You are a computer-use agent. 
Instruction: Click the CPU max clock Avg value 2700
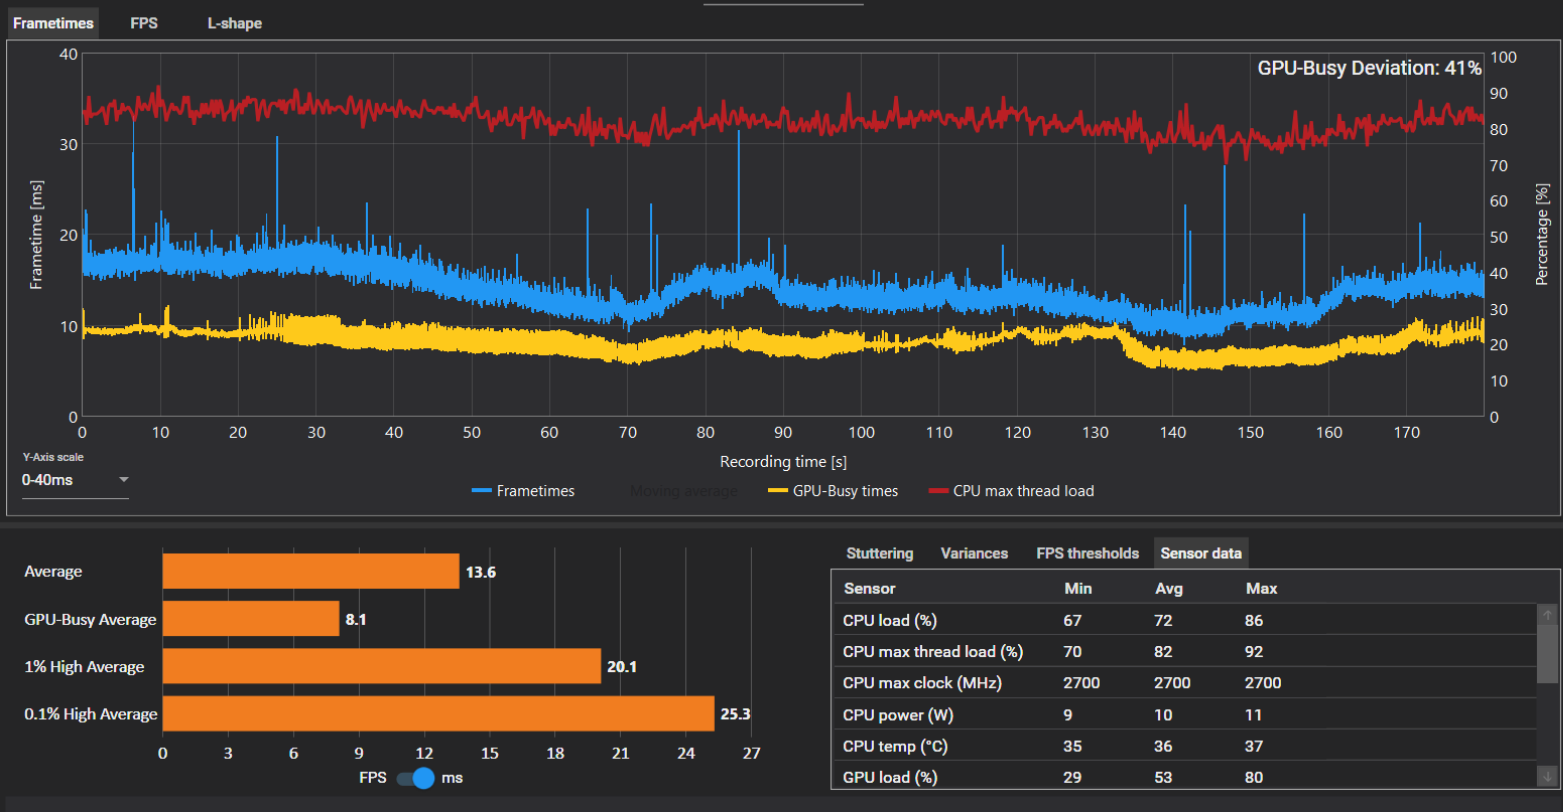click(1173, 683)
